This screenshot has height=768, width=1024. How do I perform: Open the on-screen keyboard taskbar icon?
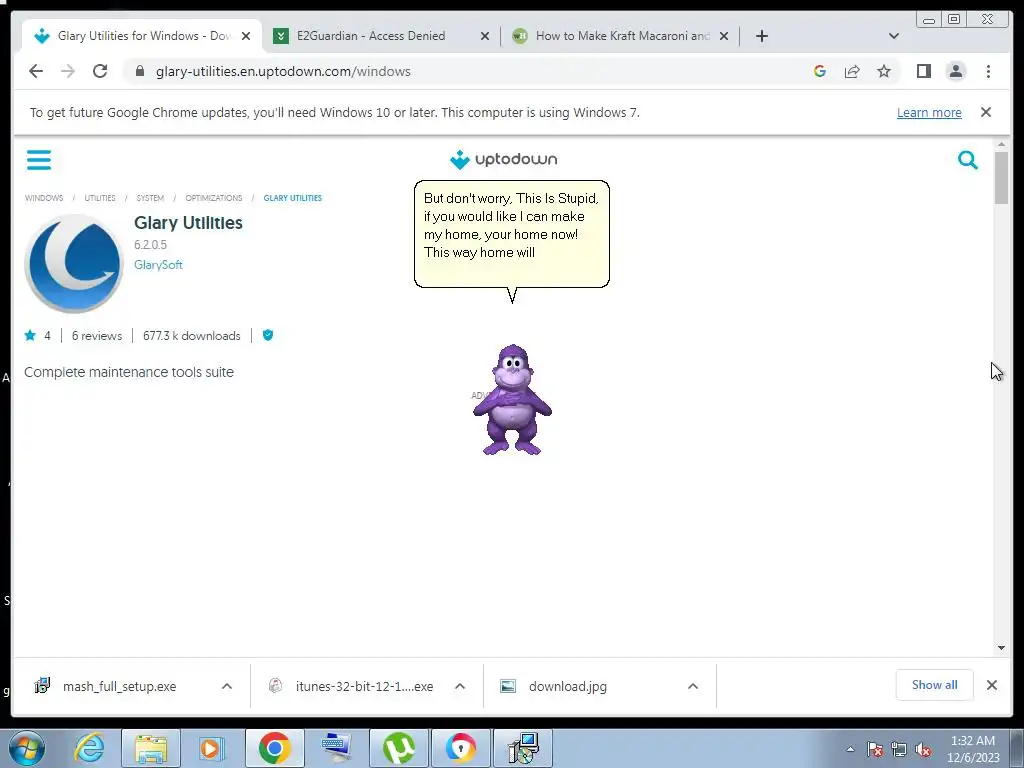[x=336, y=748]
